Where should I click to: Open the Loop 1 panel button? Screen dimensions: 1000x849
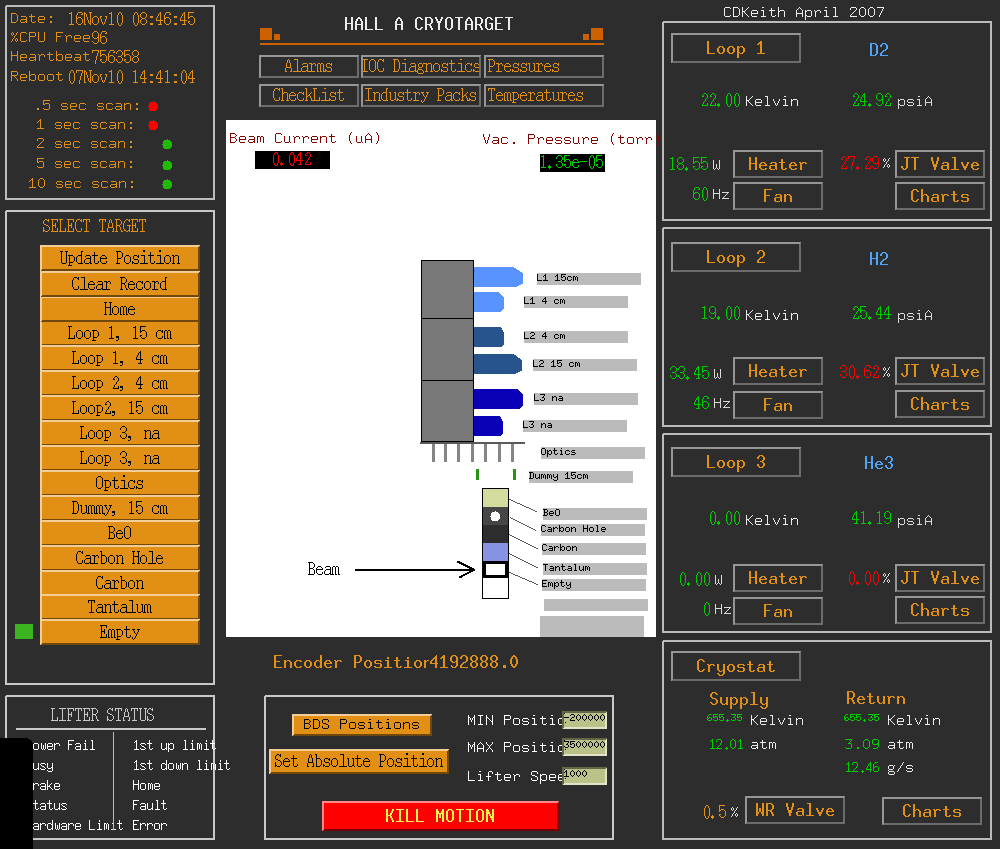735,48
